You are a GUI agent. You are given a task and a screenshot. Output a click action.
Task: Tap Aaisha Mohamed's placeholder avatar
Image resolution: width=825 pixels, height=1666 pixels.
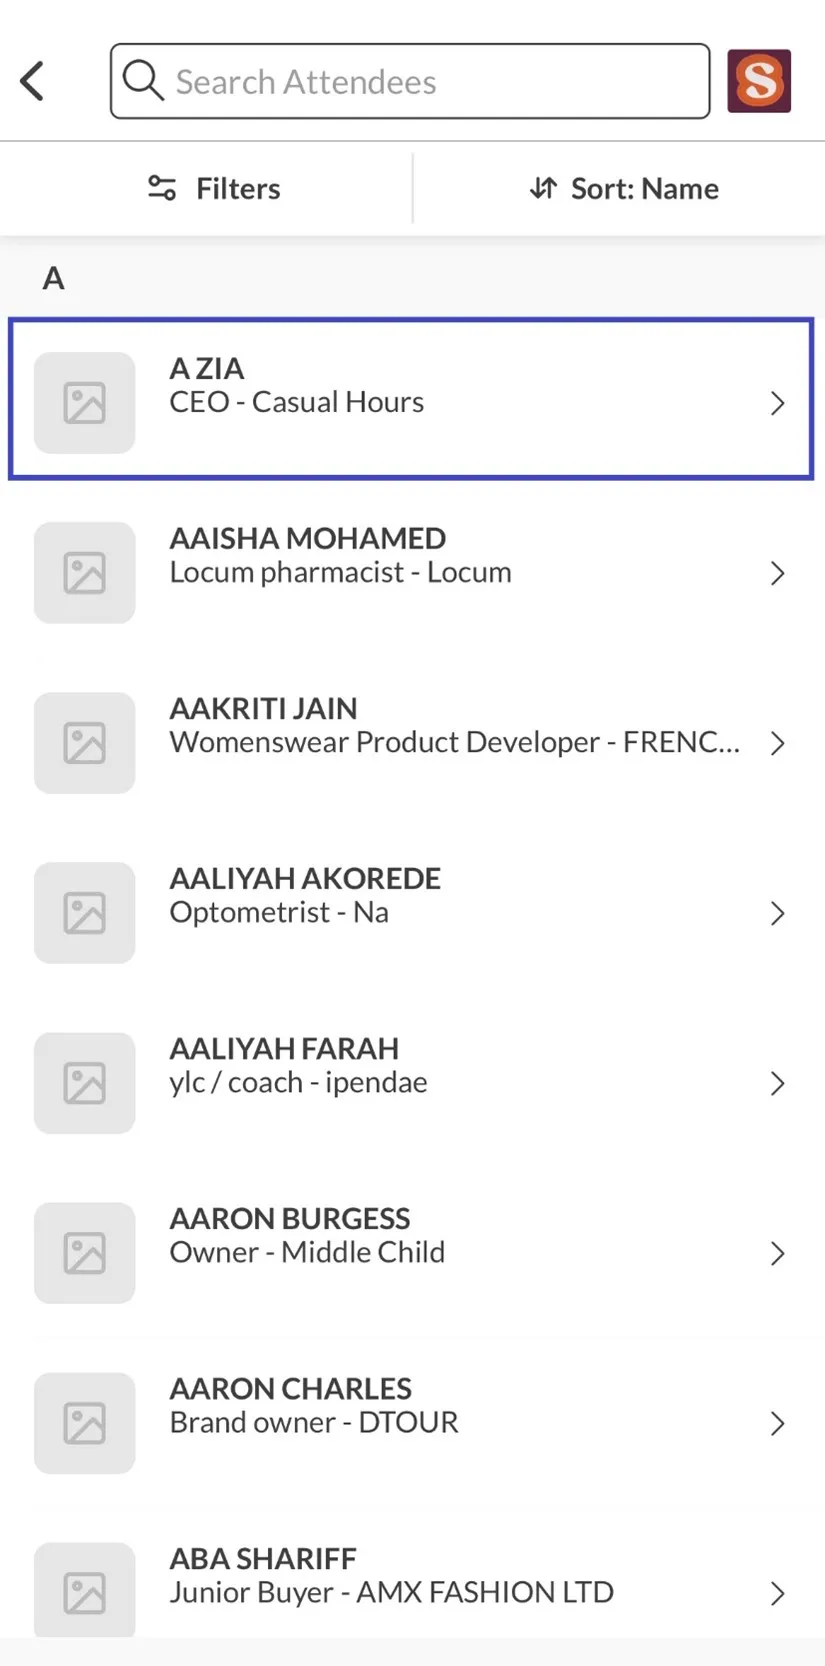(85, 573)
